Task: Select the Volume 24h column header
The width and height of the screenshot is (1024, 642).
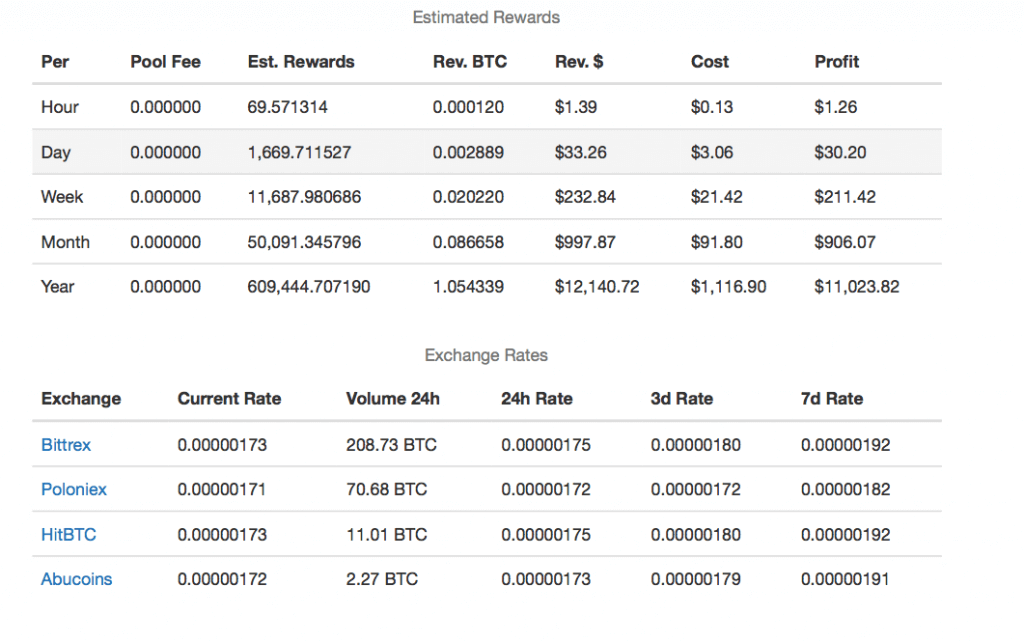Action: pyautogui.click(x=393, y=399)
